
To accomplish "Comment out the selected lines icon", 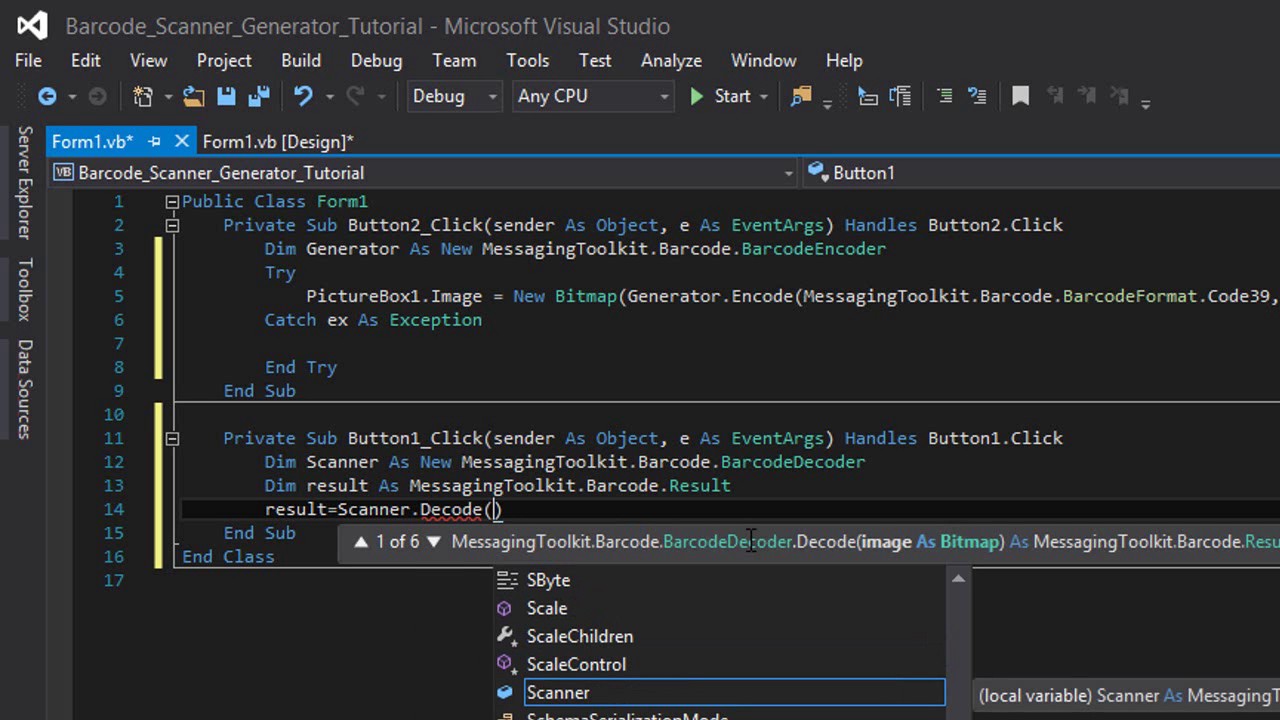I will point(944,96).
